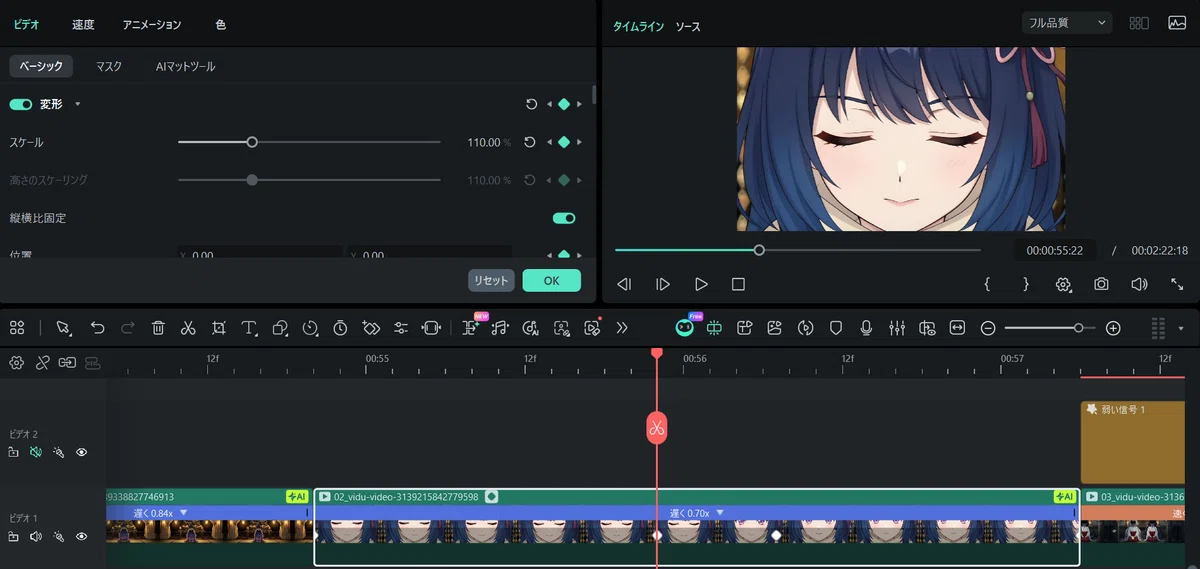Screen dimensions: 1200x569
Task: Open the AI music notes tool
Action: pos(500,327)
